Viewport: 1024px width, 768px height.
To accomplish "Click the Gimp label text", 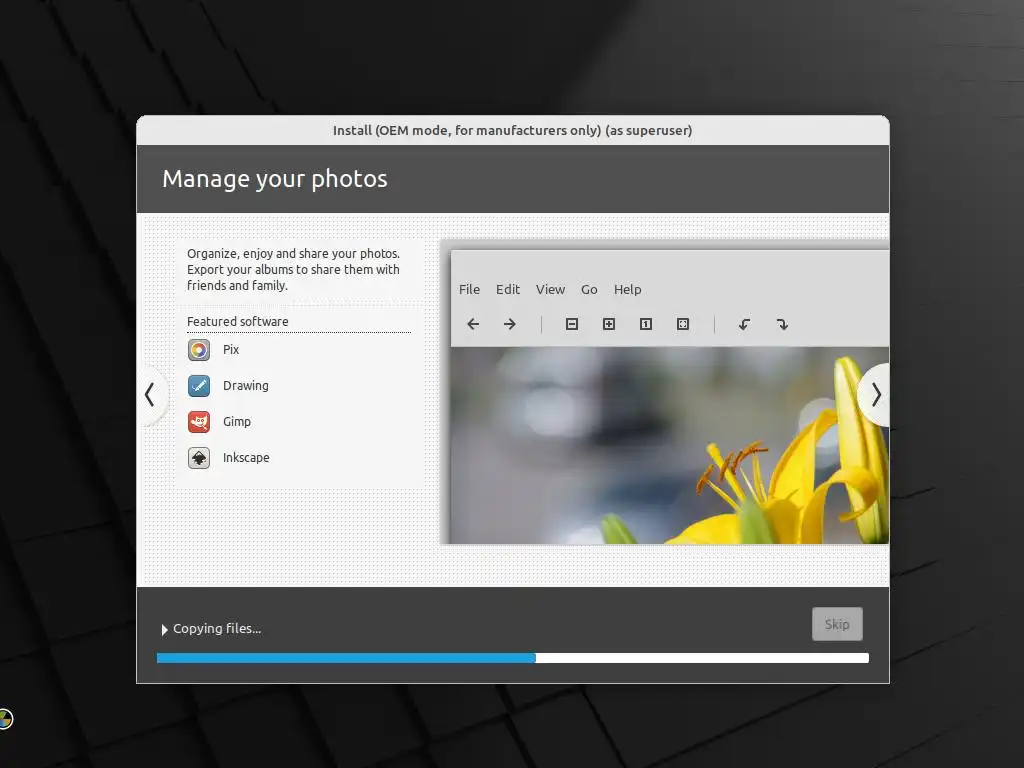I will pyautogui.click(x=237, y=422).
